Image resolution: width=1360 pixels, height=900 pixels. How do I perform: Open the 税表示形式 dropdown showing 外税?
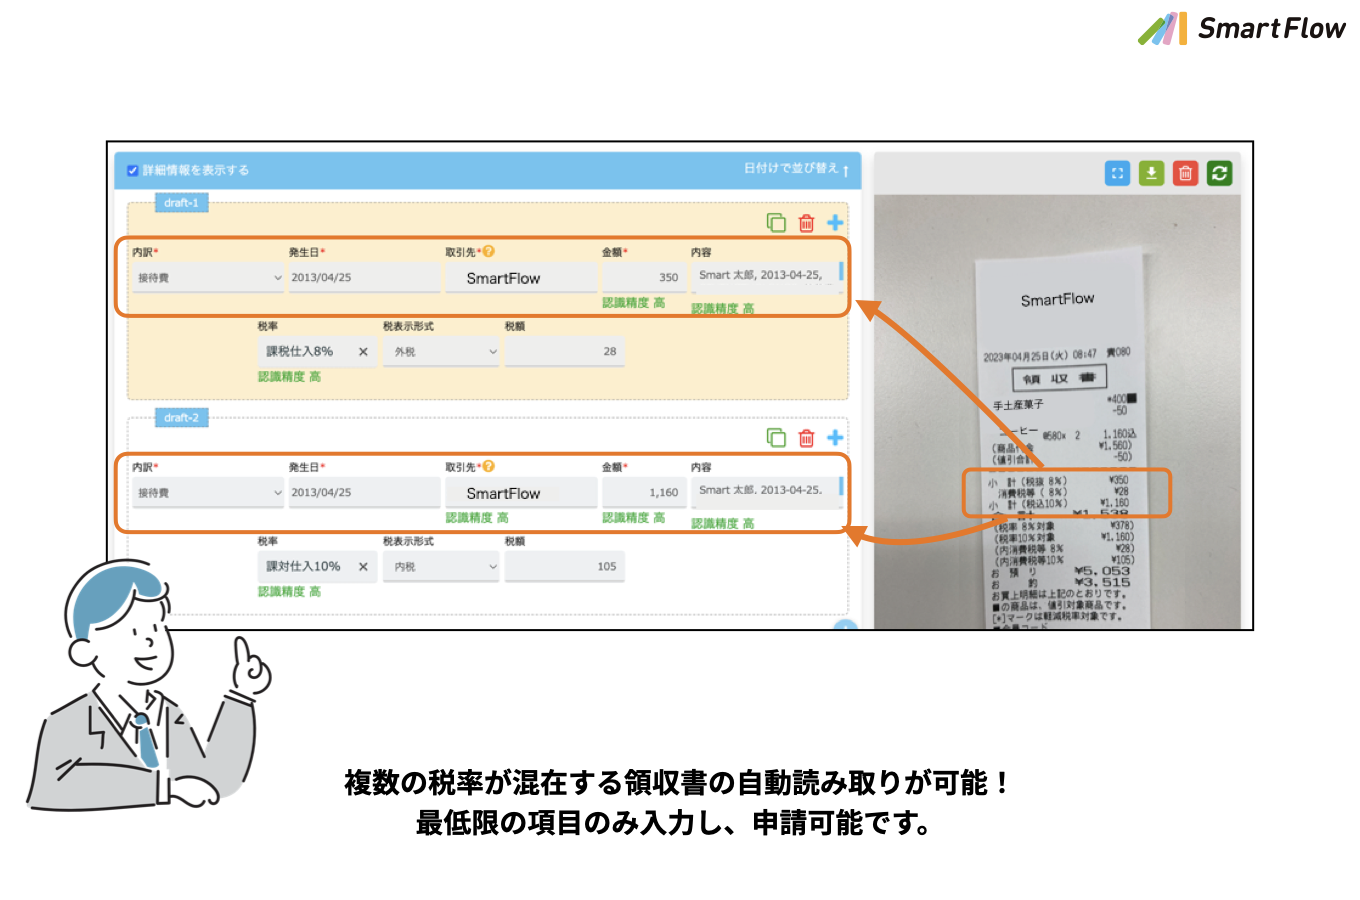click(x=441, y=352)
